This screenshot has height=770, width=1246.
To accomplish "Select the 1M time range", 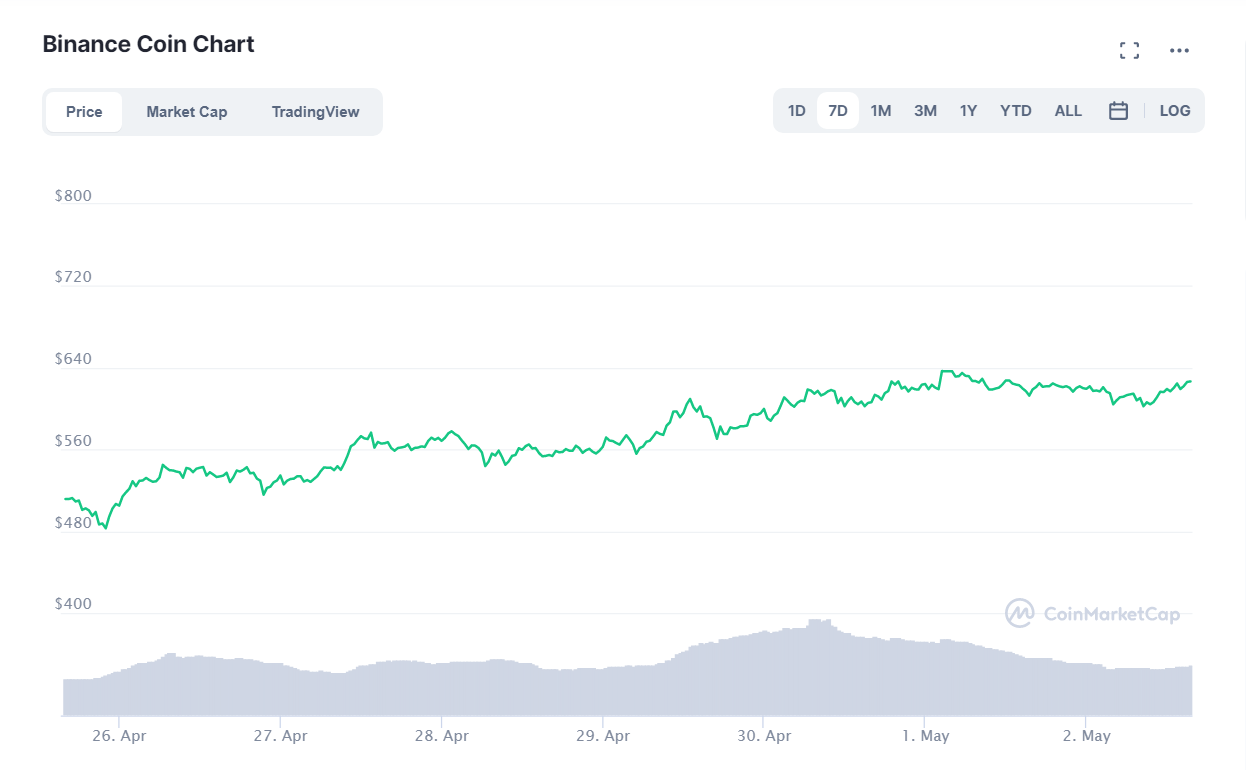I will click(x=880, y=110).
